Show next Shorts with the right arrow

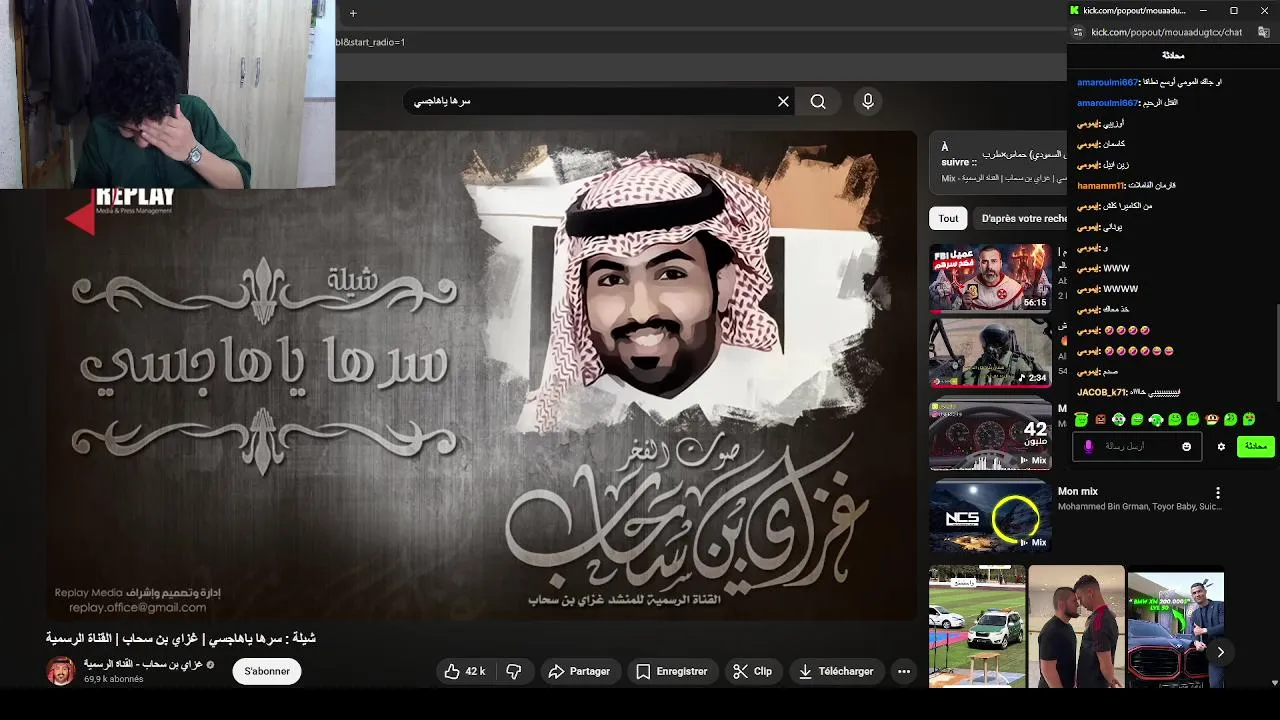1220,652
